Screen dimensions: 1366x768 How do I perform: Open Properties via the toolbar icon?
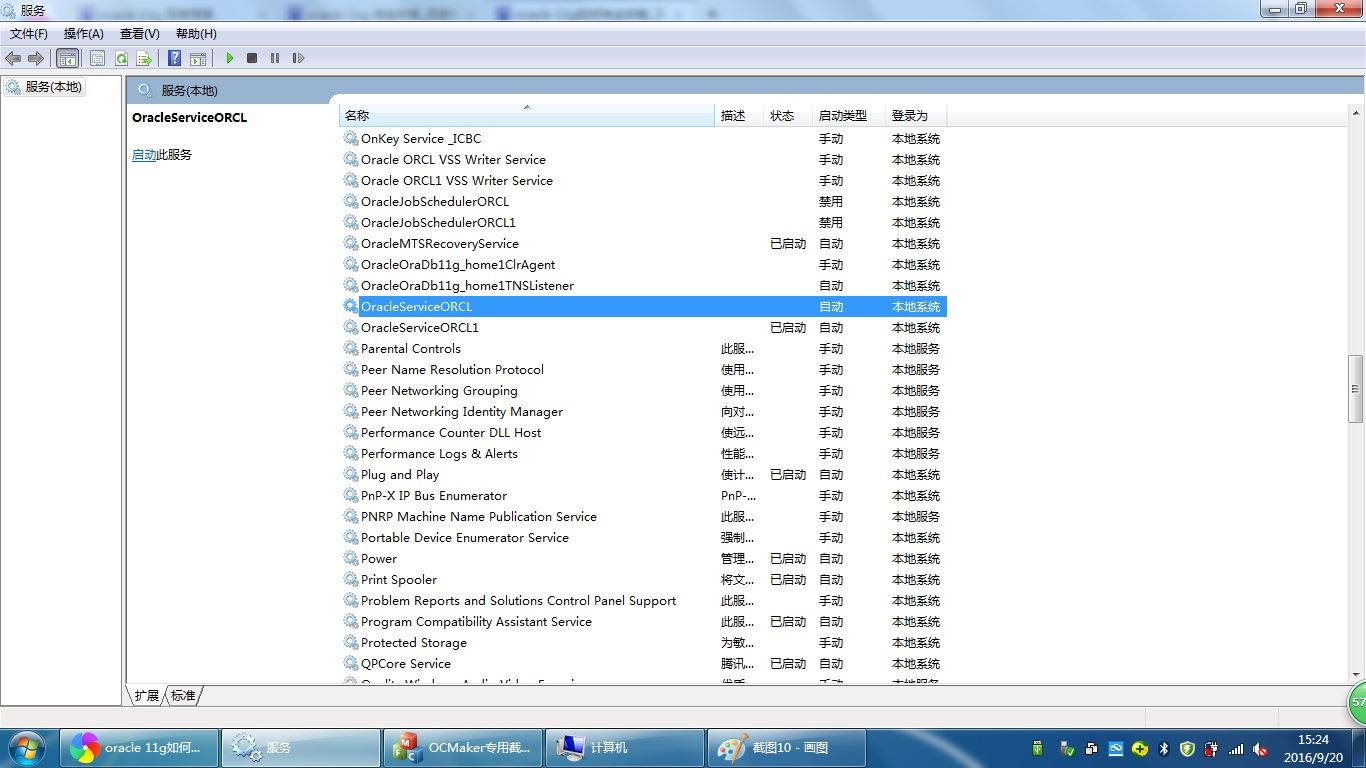pyautogui.click(x=97, y=58)
